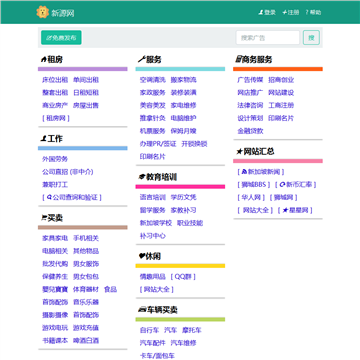Open 新加坡新闻 link

pyautogui.click(x=261, y=172)
